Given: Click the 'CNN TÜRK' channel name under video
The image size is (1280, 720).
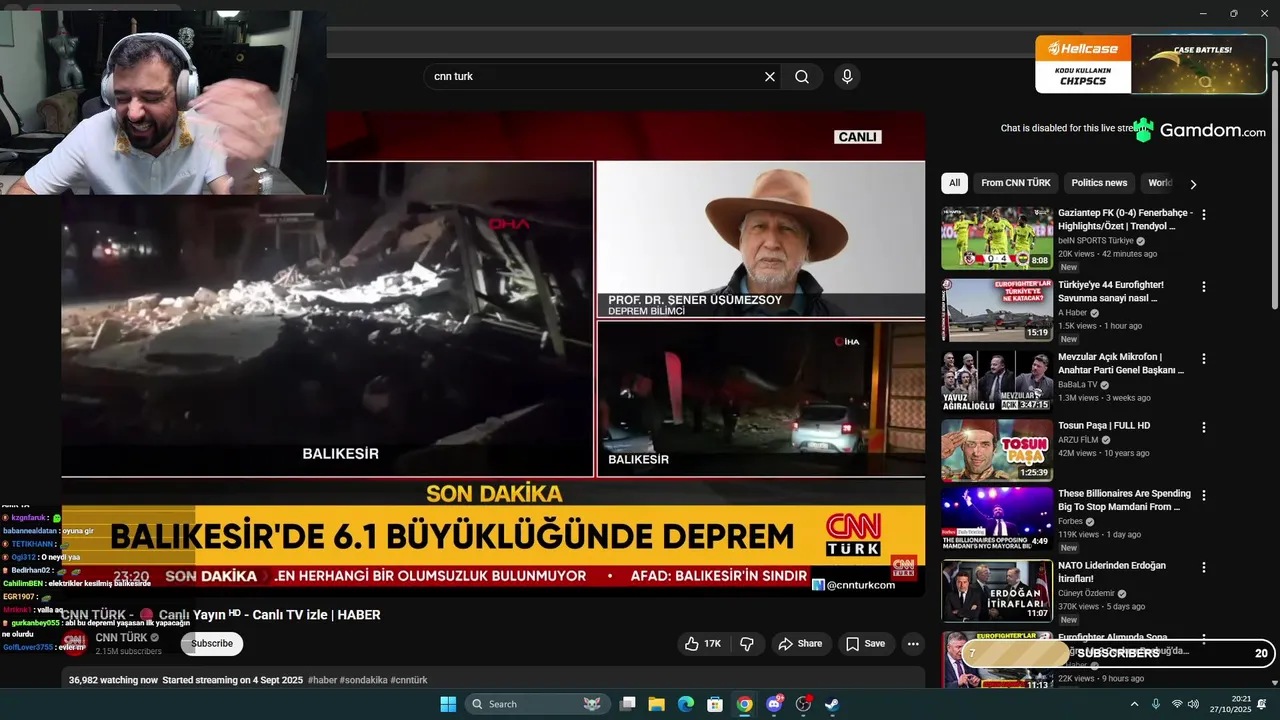Looking at the screenshot, I should point(121,638).
